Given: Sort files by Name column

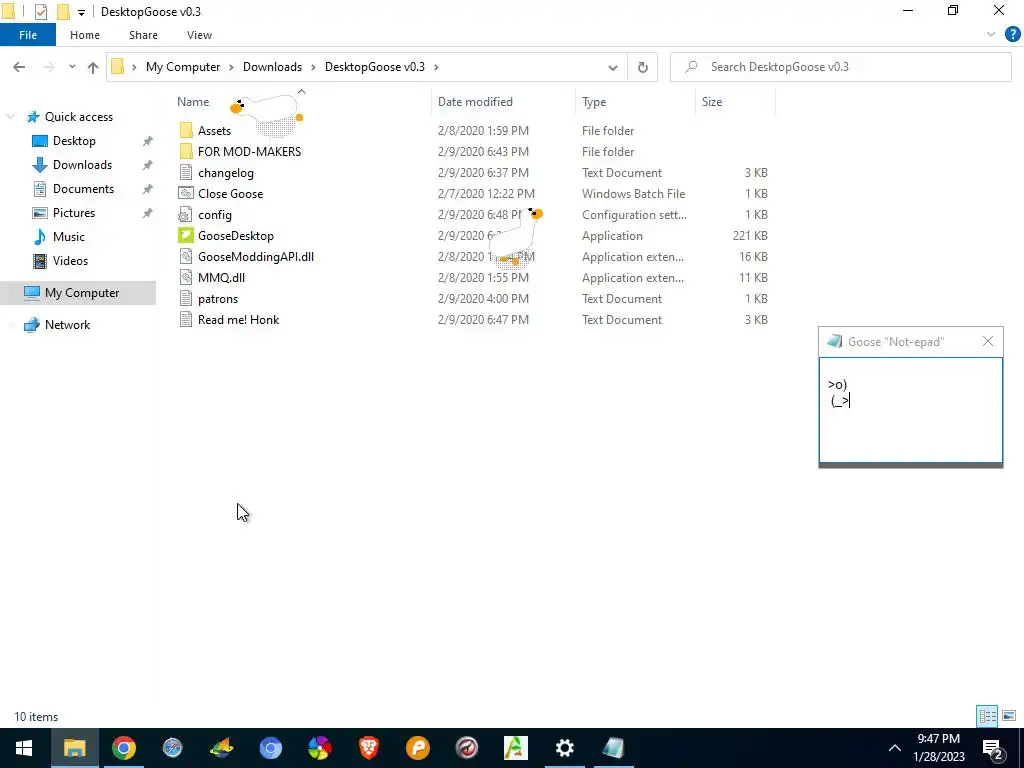Looking at the screenshot, I should 193,102.
